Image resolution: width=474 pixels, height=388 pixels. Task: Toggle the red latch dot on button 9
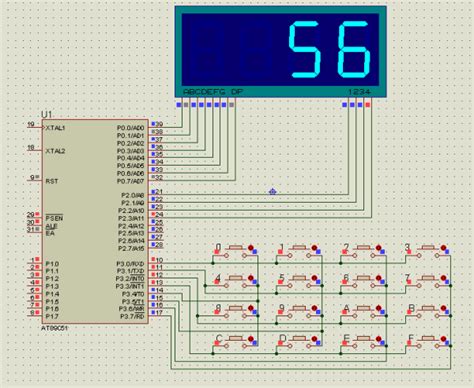pos(314,308)
